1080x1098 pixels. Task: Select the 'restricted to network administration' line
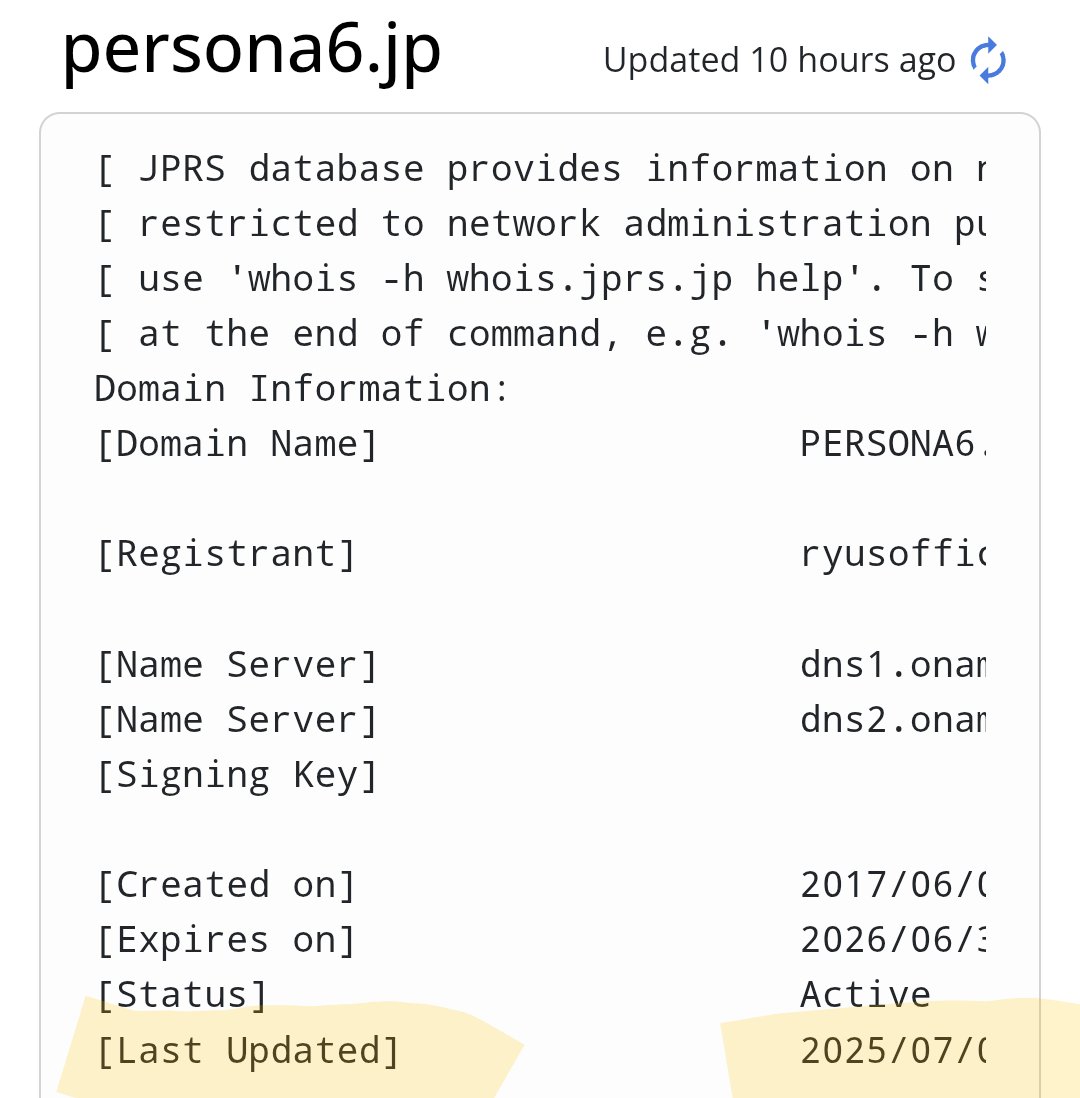[539, 225]
